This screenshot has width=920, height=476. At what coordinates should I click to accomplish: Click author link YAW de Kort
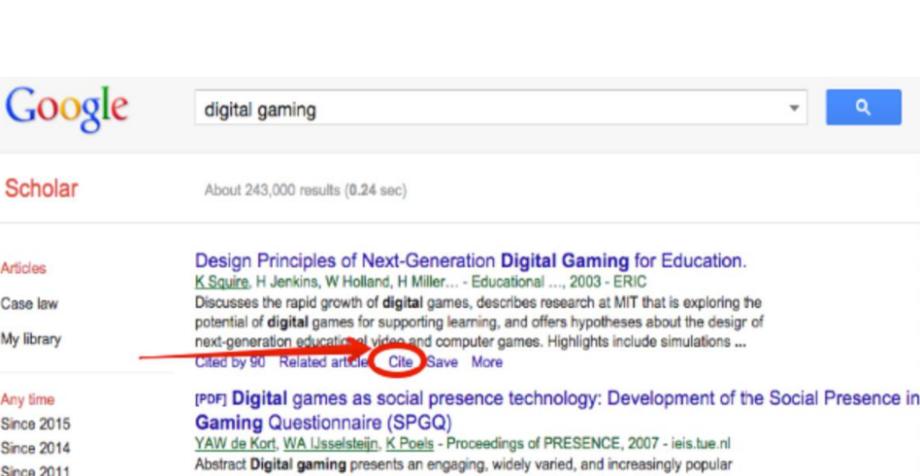[235, 444]
